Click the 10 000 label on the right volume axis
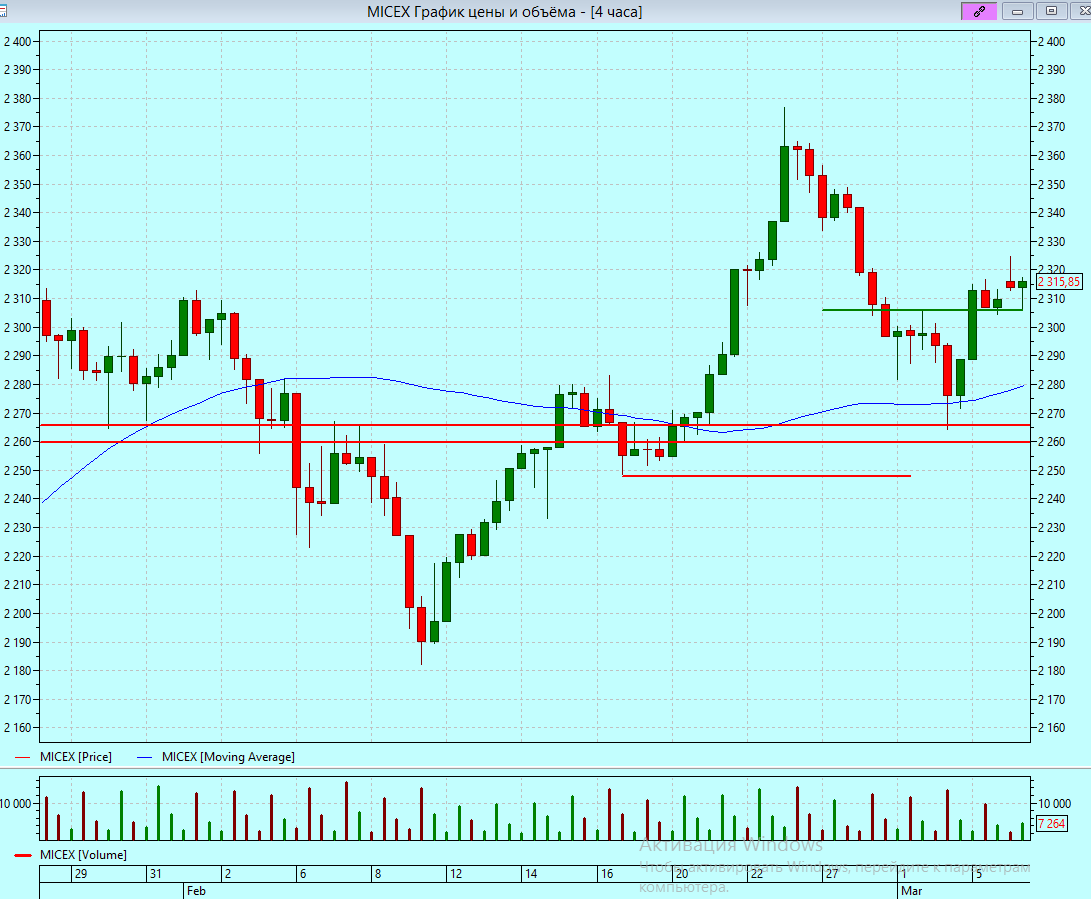Screen dimensions: 1091x899 (x=1054, y=804)
